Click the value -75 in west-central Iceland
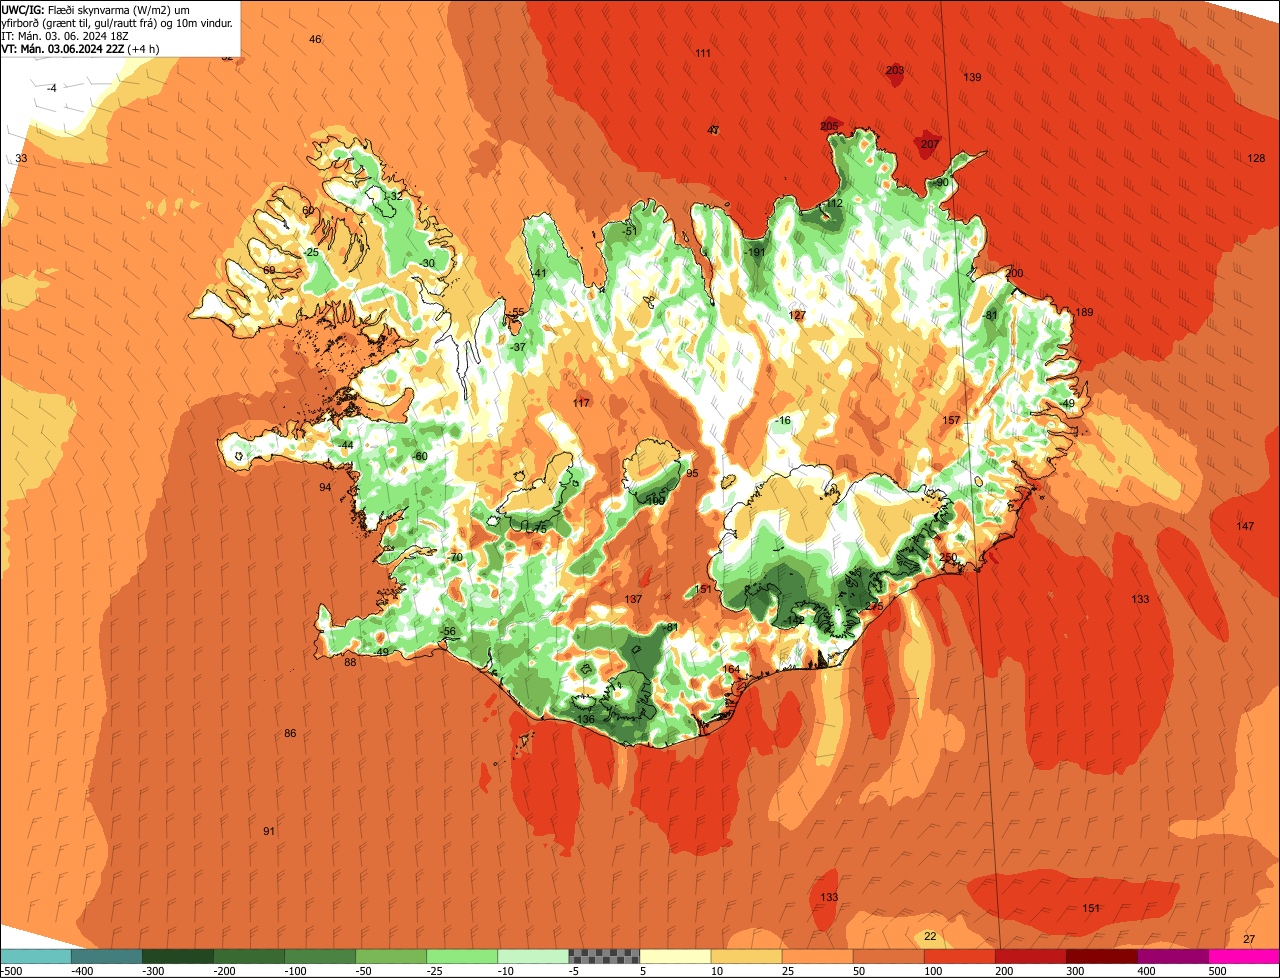1280x978 pixels. click(x=539, y=528)
